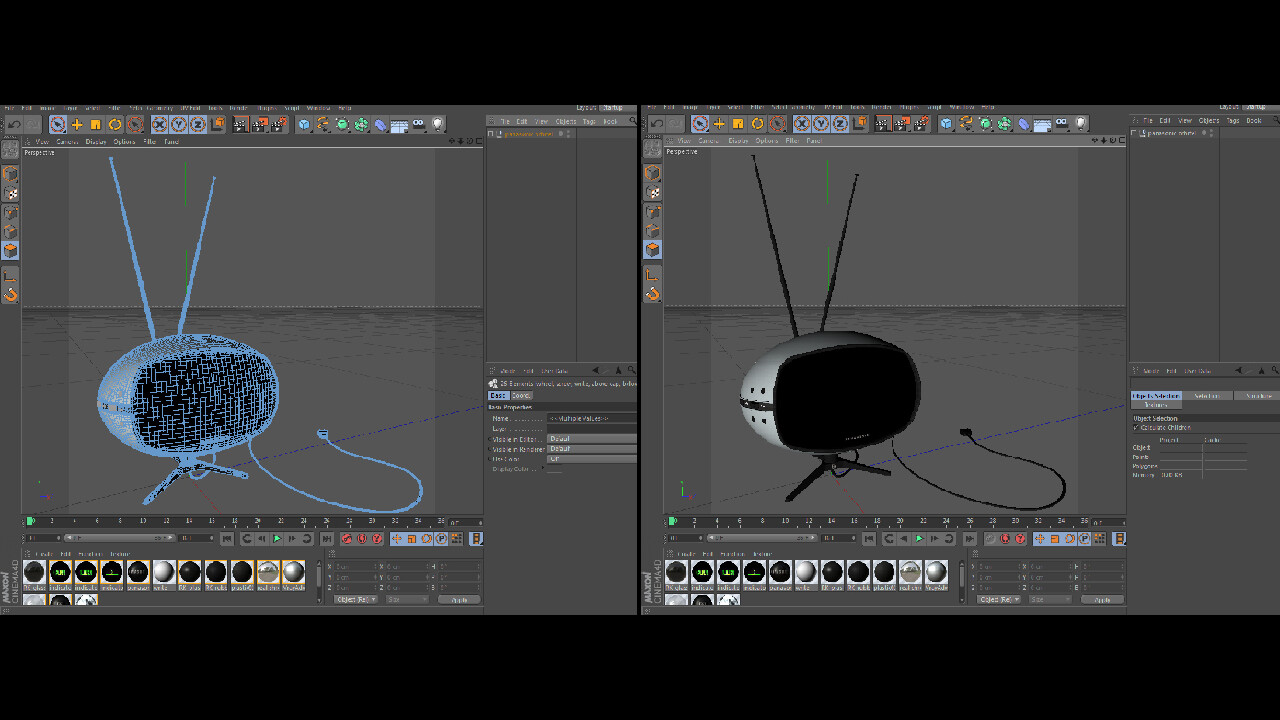Click Snap magnet icon in left sidebar
Viewport: 1280px width, 720px height.
10,294
